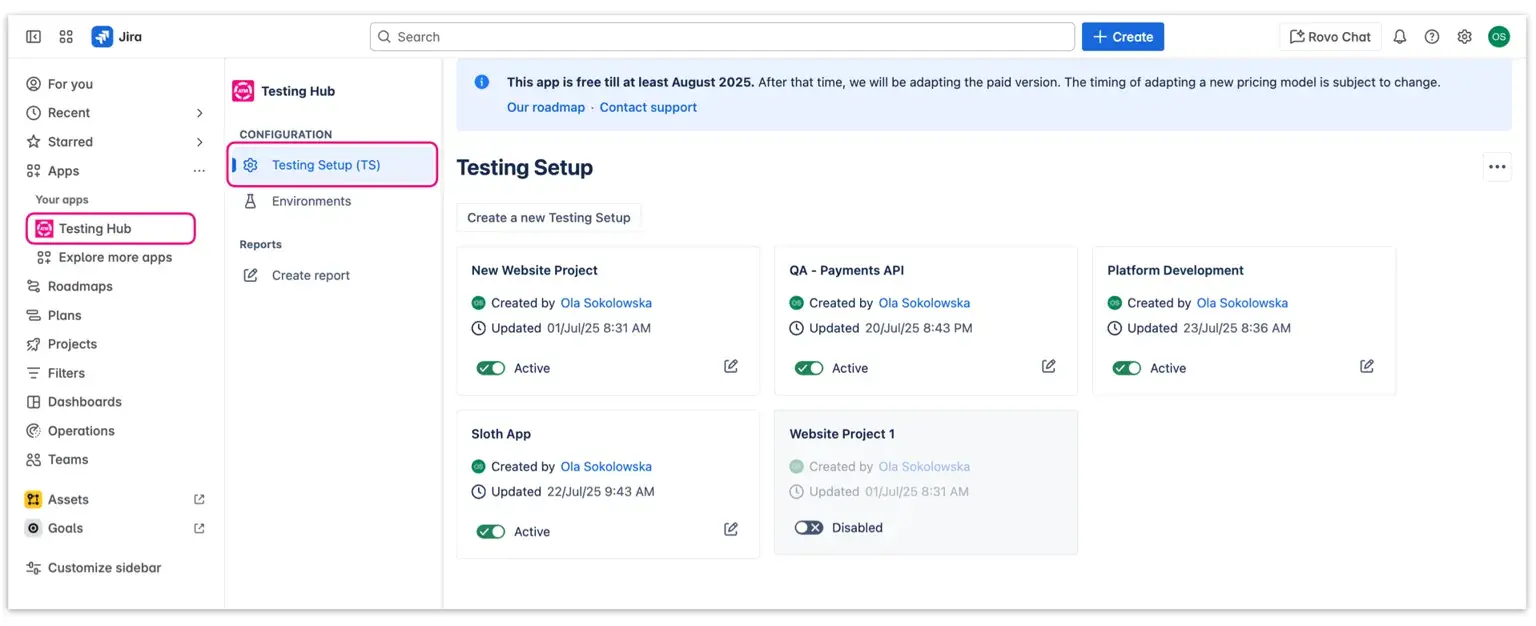Open the app switcher grid
This screenshot has width=1536, height=626.
pos(66,36)
